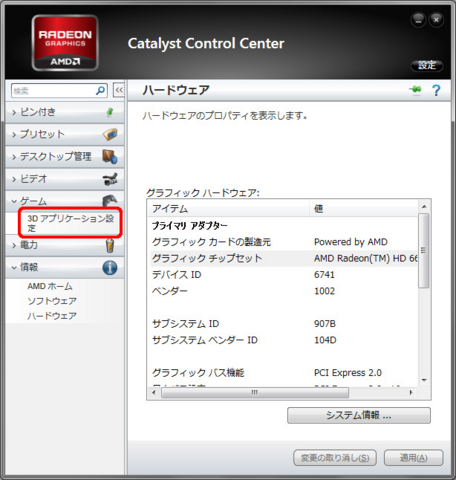
Task: Click the vertical scrollbar up arrow
Action: coord(424,207)
